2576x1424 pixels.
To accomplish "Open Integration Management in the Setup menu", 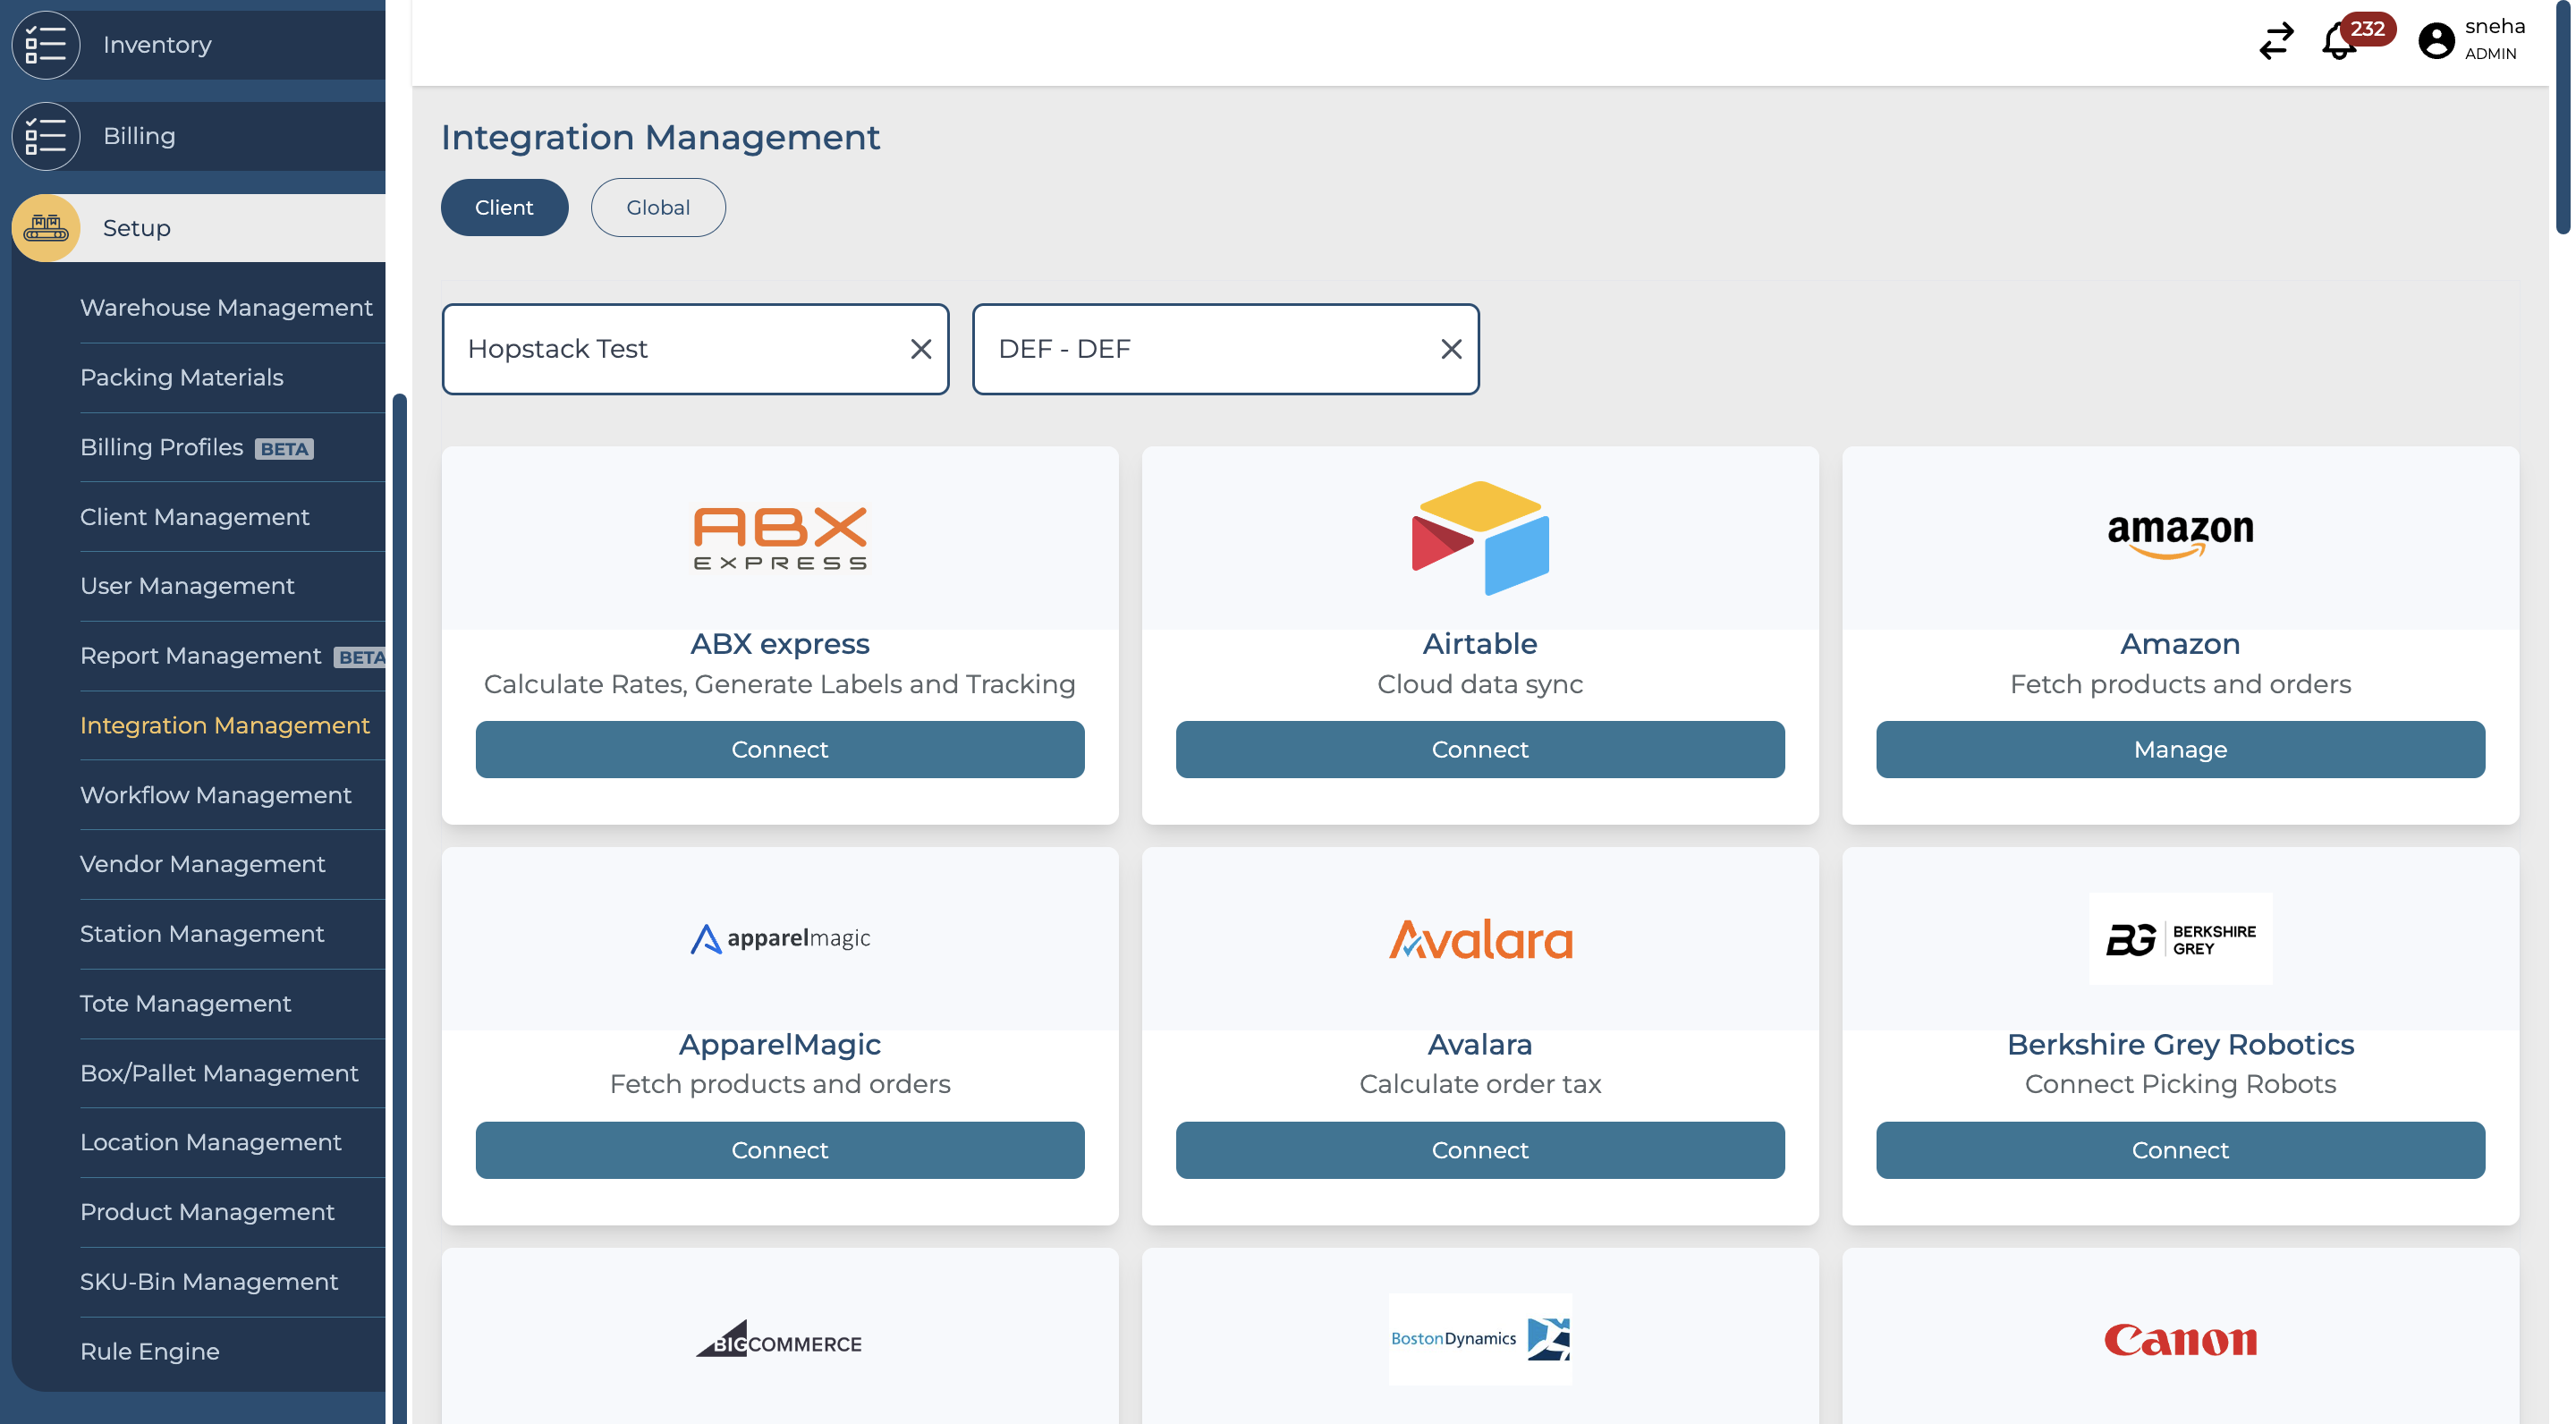I will 226,725.
